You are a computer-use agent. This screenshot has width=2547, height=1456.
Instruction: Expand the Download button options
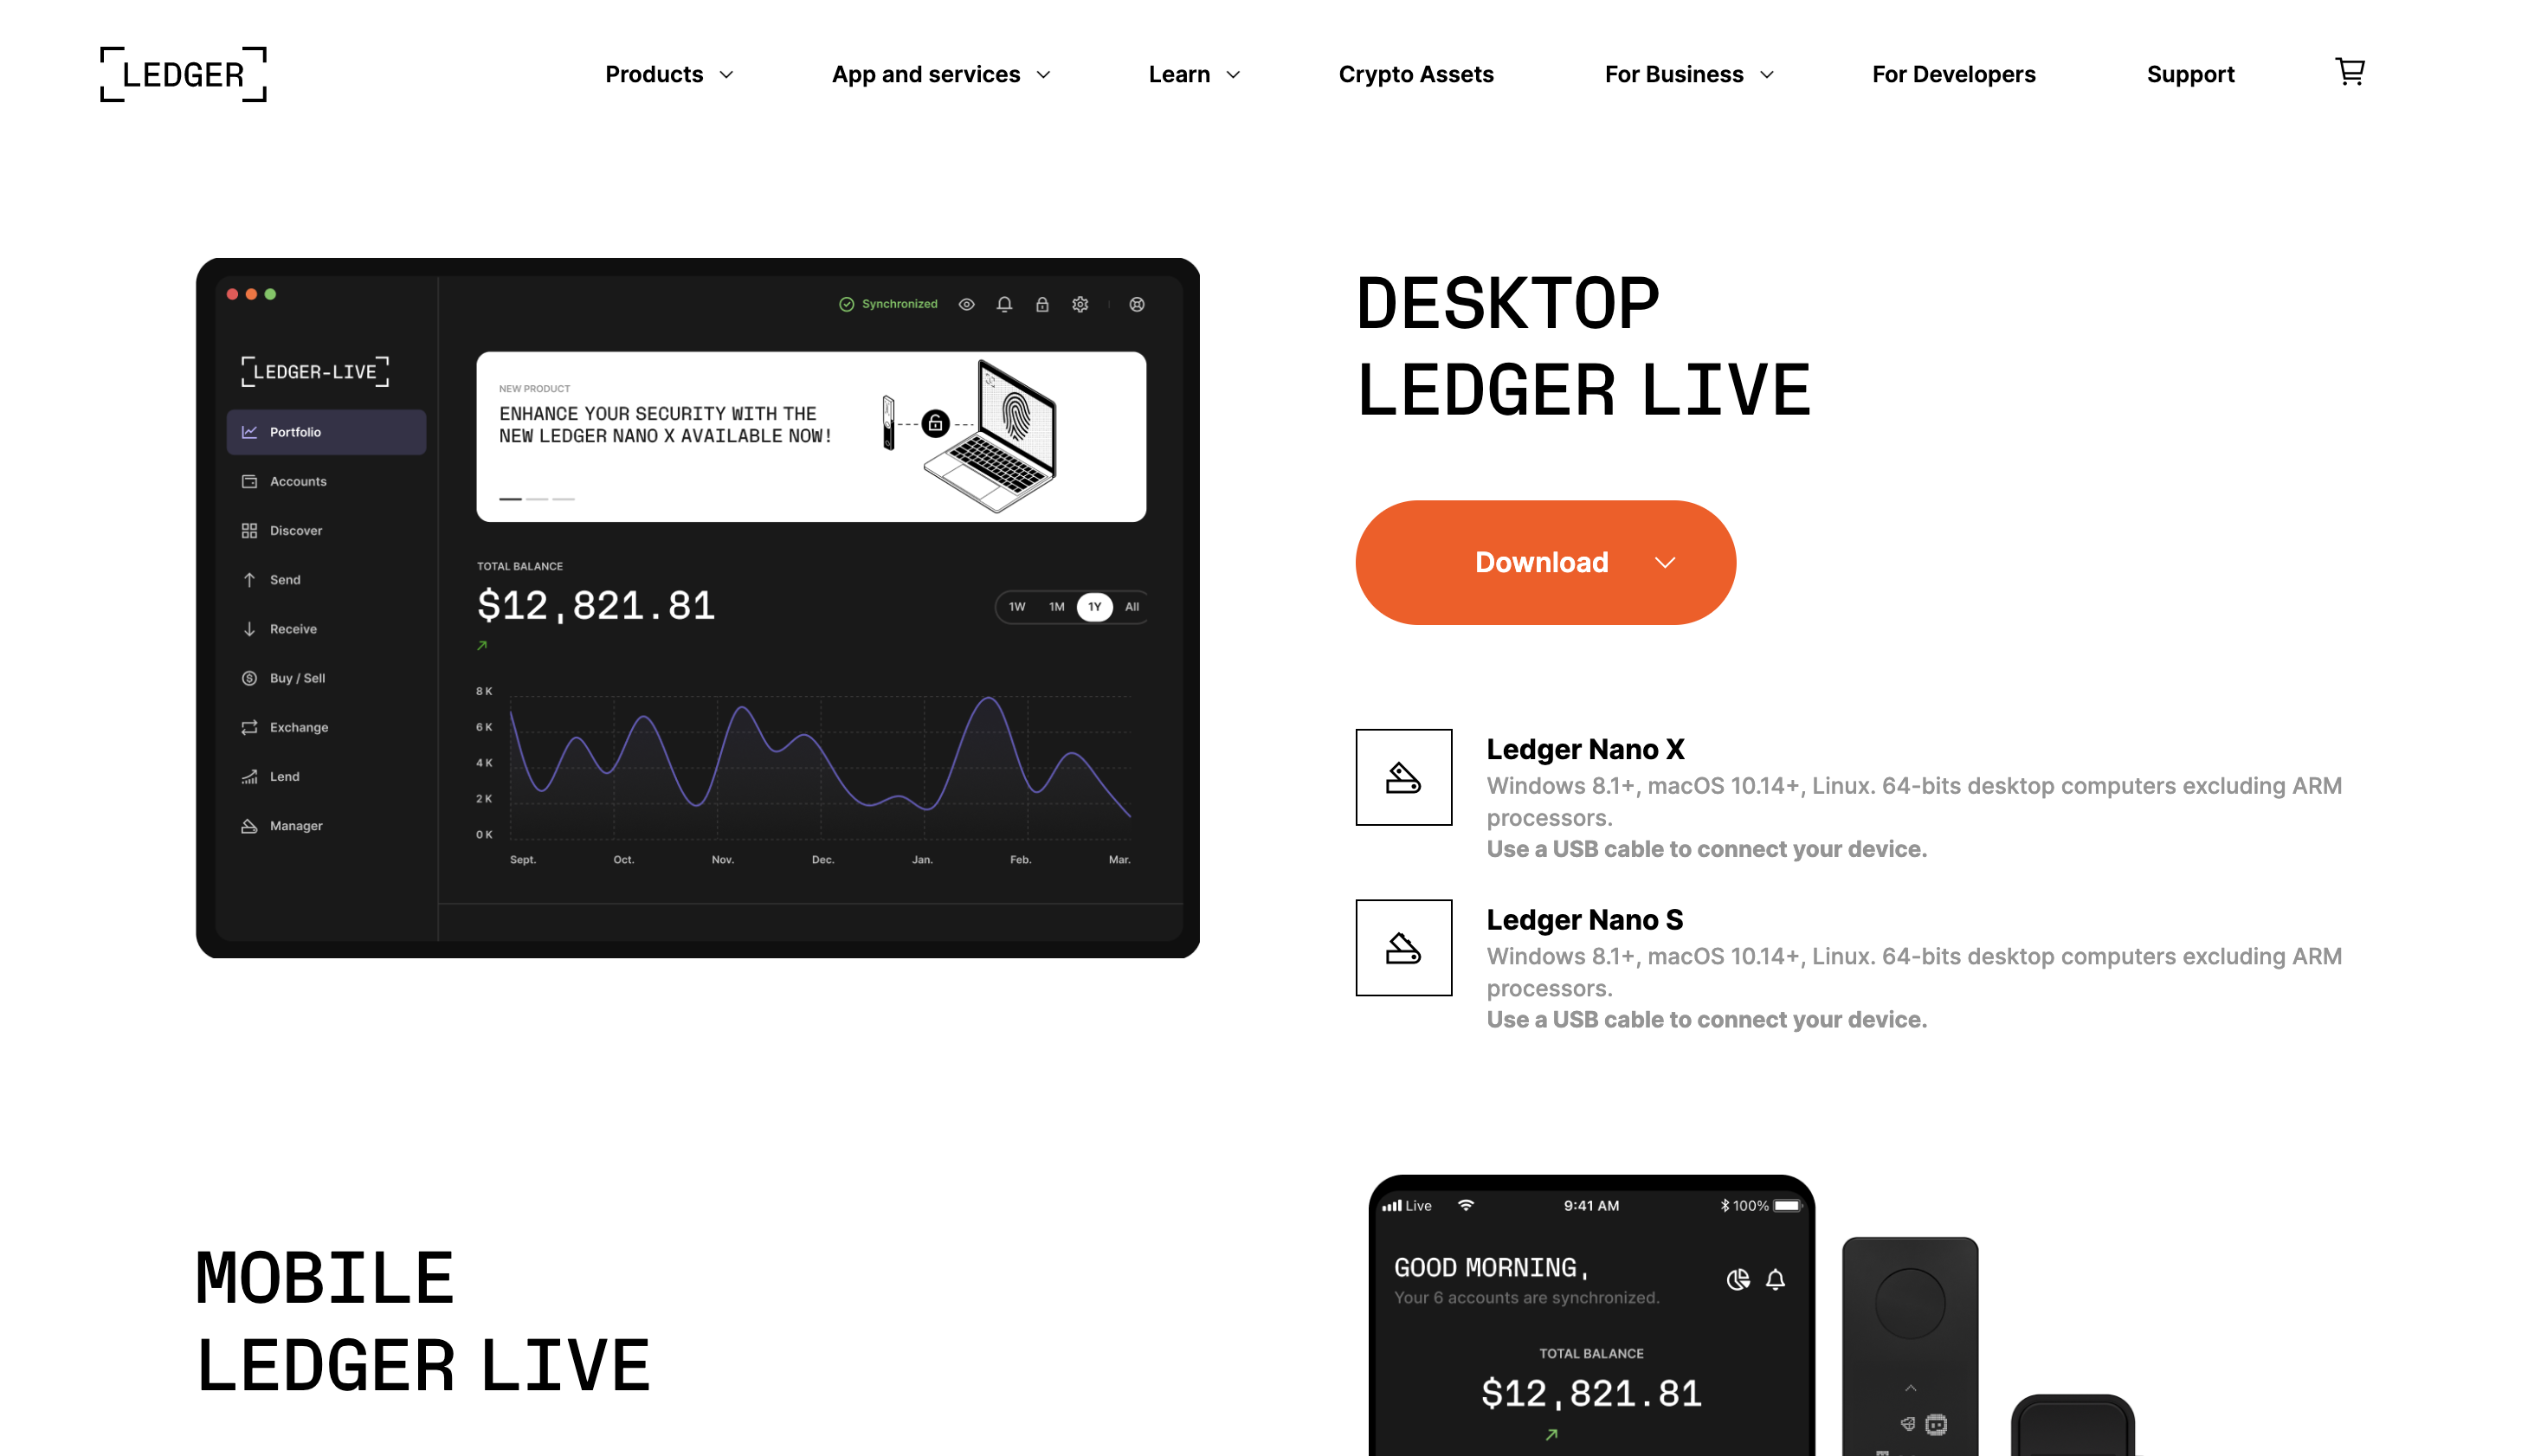point(1664,562)
